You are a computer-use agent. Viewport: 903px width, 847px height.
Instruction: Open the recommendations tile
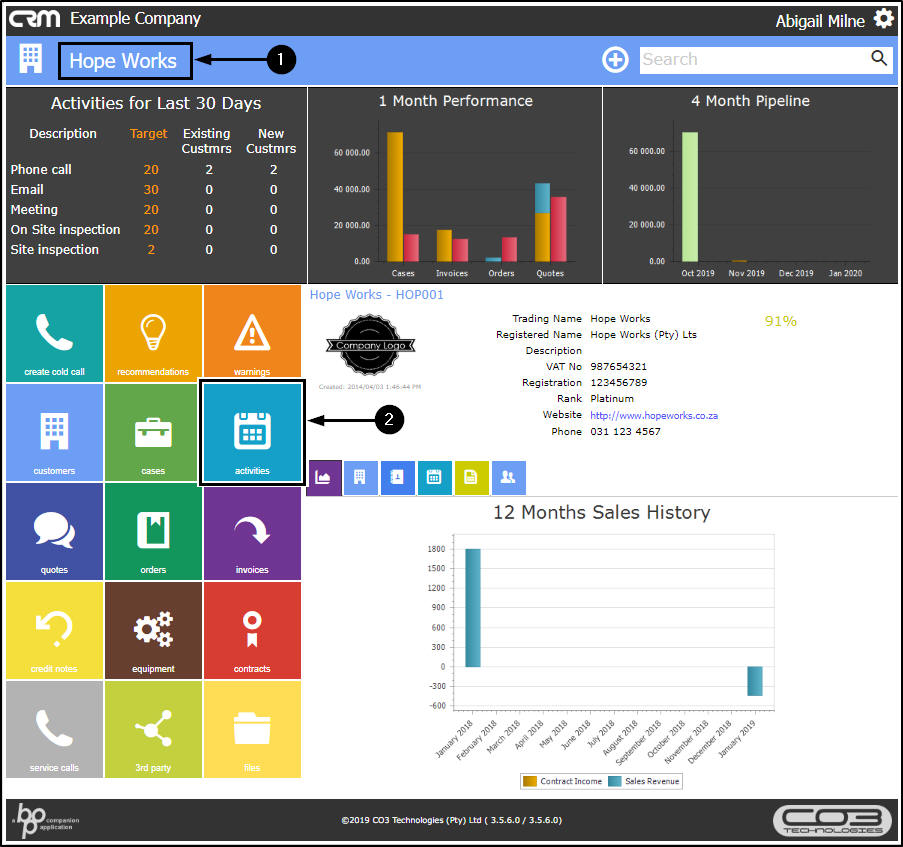153,333
